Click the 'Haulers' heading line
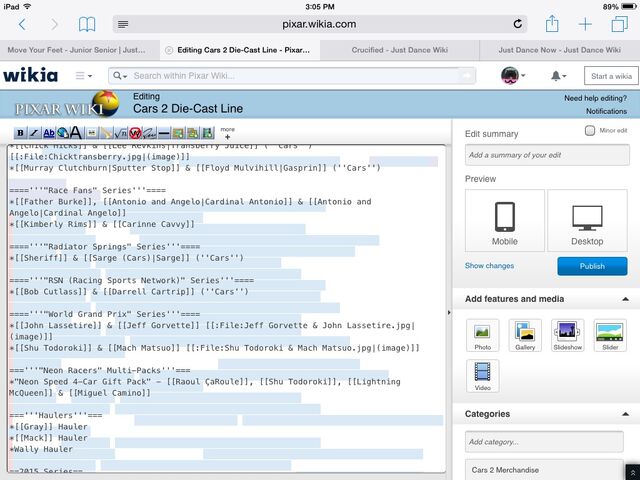Screen dimensions: 640x480 (x=56, y=415)
